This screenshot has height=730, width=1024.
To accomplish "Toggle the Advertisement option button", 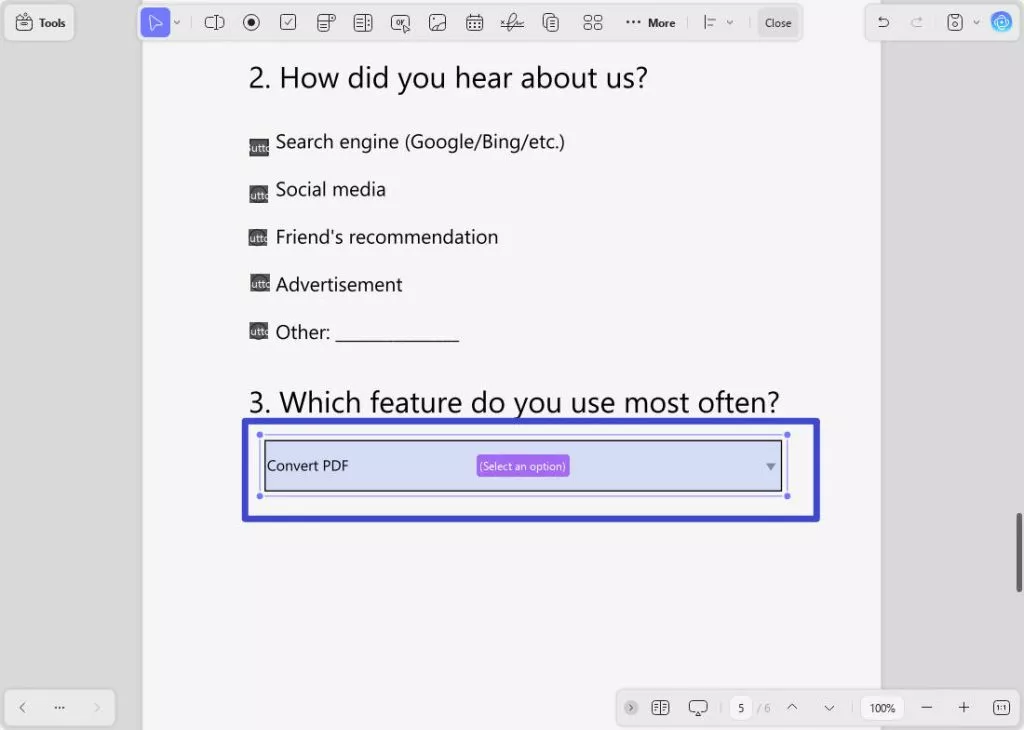I will tap(260, 283).
